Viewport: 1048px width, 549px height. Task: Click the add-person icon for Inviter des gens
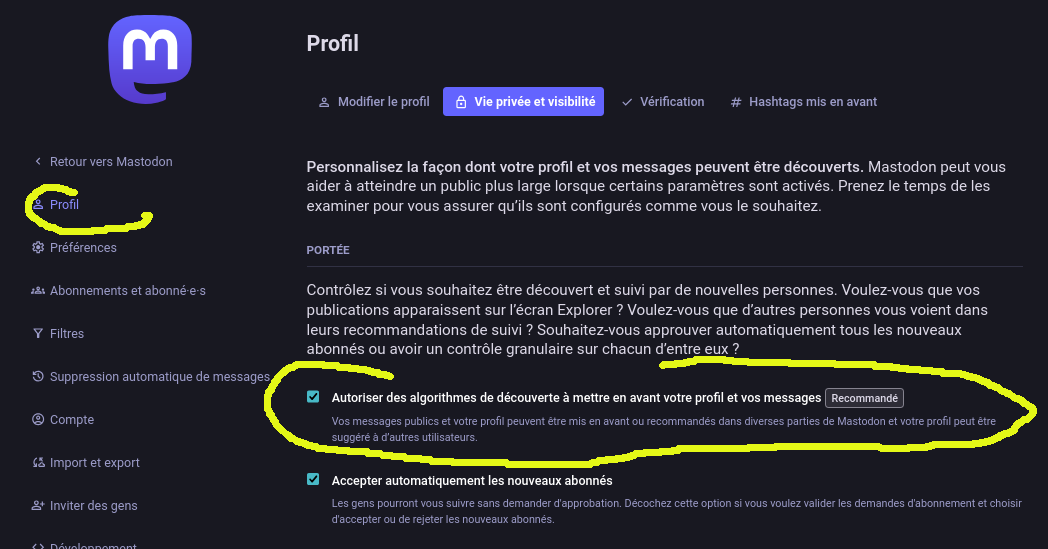click(38, 506)
